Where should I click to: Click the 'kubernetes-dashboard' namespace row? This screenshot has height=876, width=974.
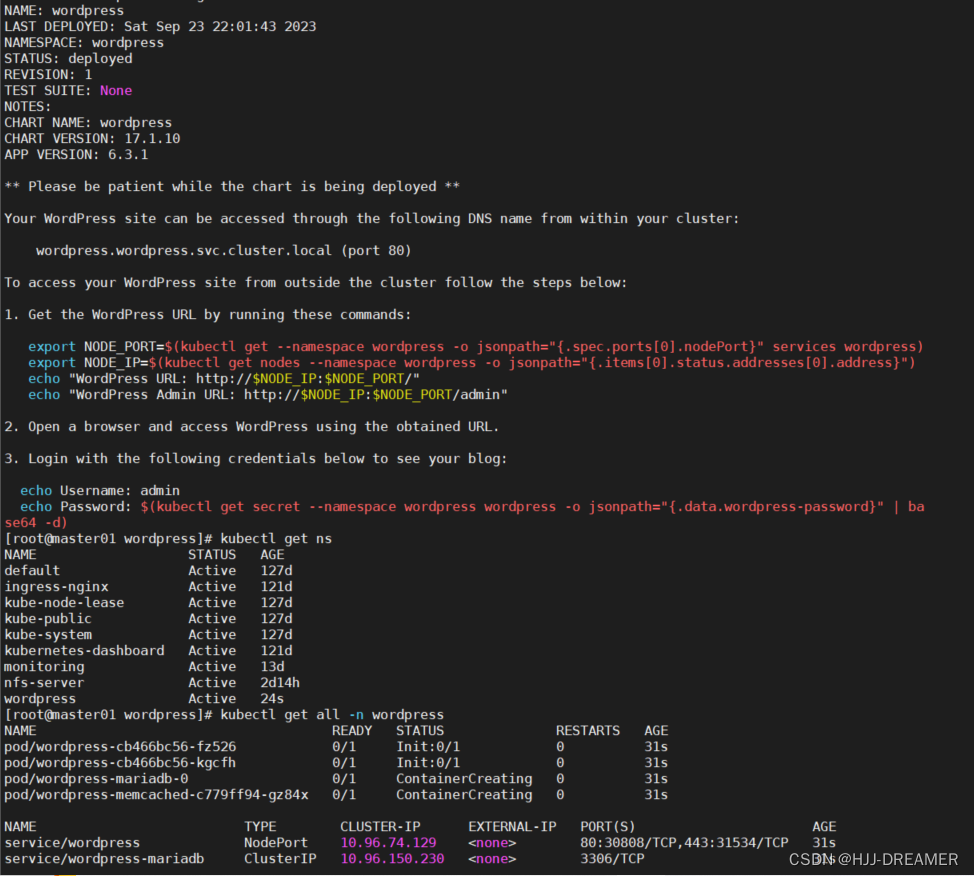[x=148, y=651]
